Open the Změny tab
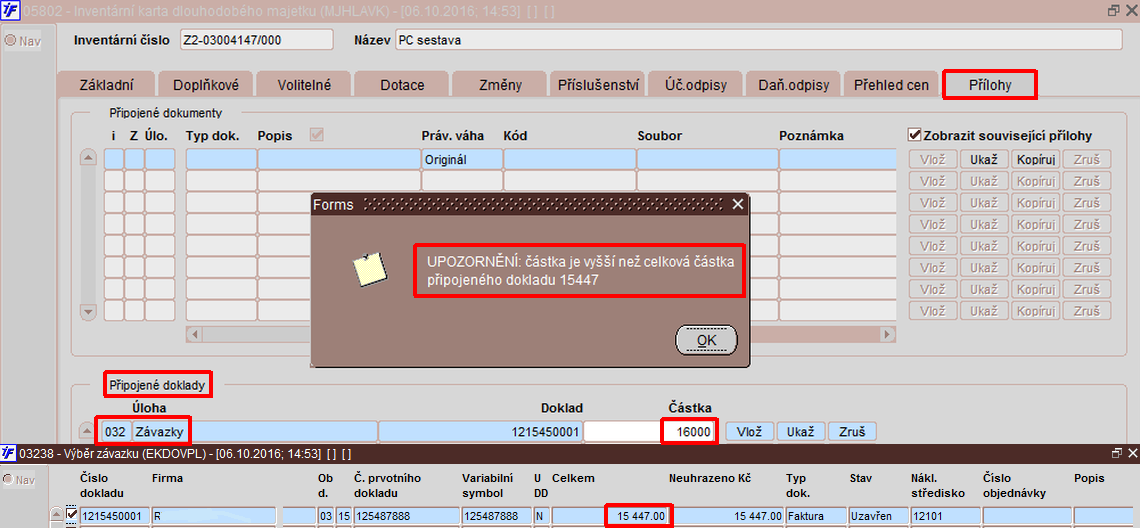Image resolution: width=1140 pixels, height=528 pixels. pos(500,85)
